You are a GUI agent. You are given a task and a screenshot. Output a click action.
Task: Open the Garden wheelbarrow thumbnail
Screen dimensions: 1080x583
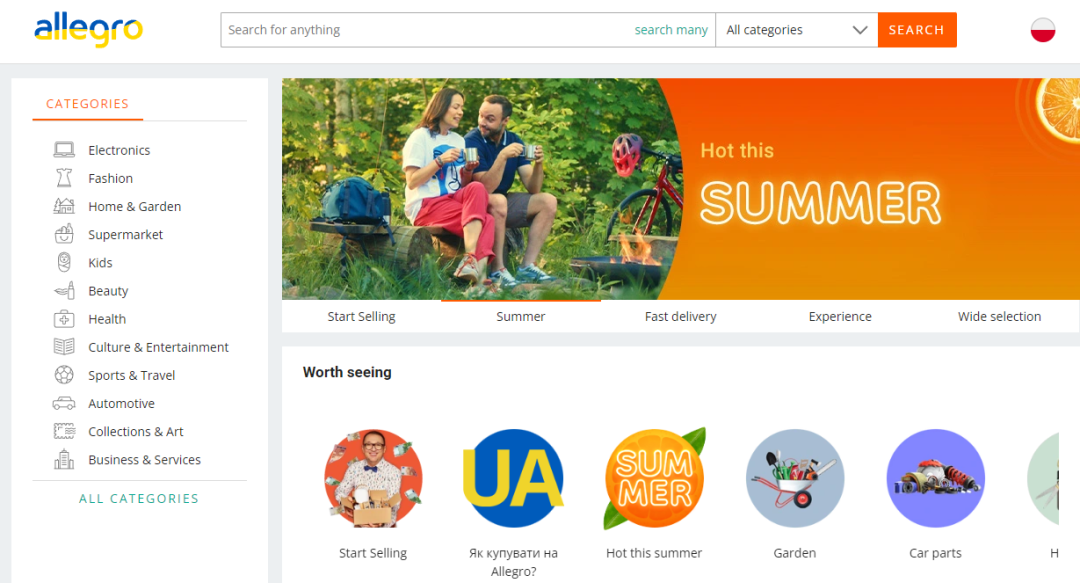(x=795, y=478)
